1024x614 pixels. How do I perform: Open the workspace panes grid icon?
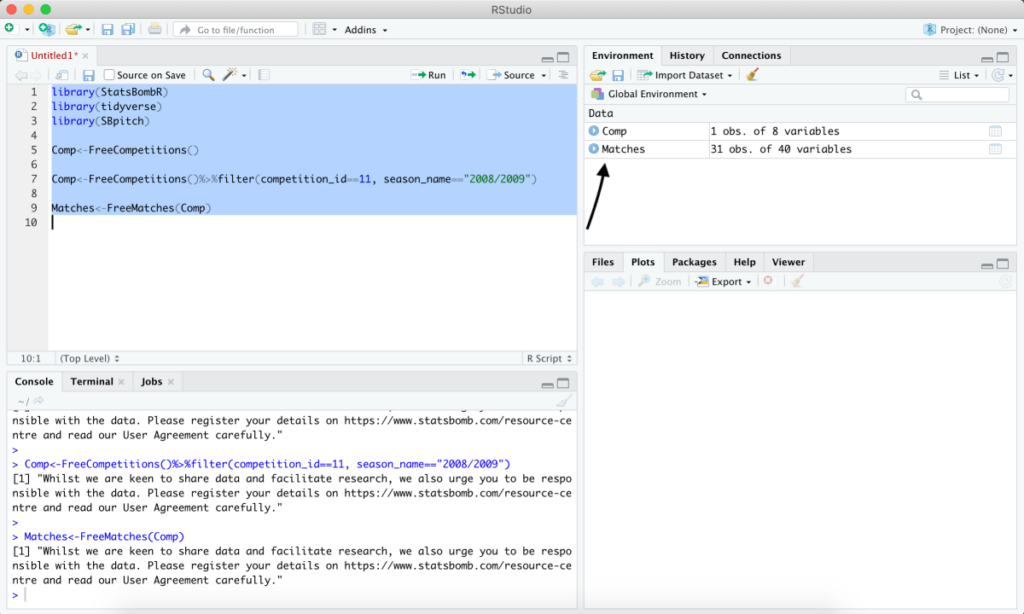coord(319,29)
